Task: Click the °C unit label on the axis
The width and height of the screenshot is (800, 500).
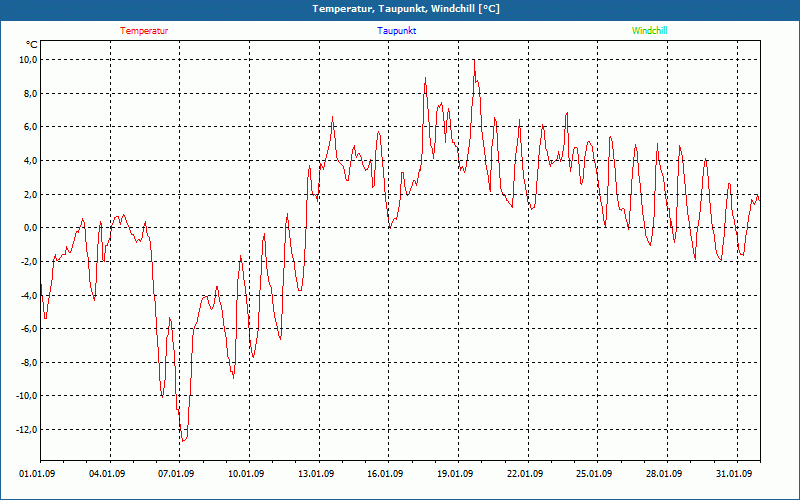Action: tap(31, 45)
